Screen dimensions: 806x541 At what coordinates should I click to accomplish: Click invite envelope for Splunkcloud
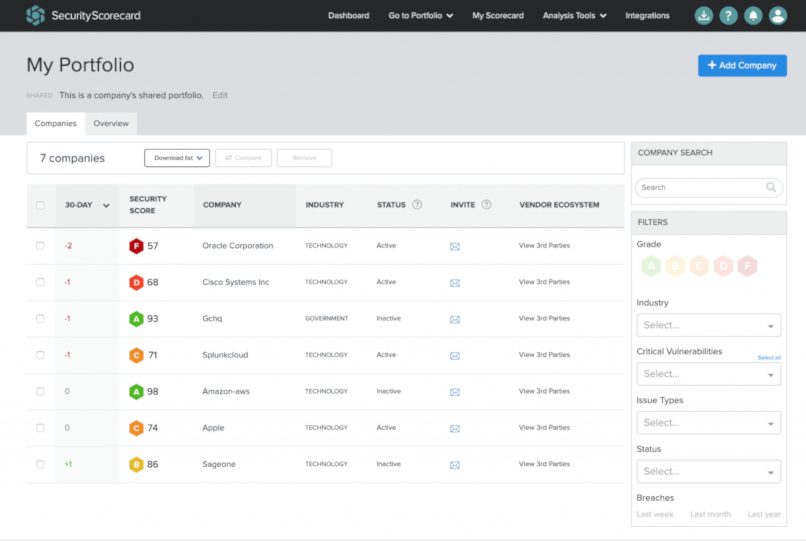(x=455, y=356)
